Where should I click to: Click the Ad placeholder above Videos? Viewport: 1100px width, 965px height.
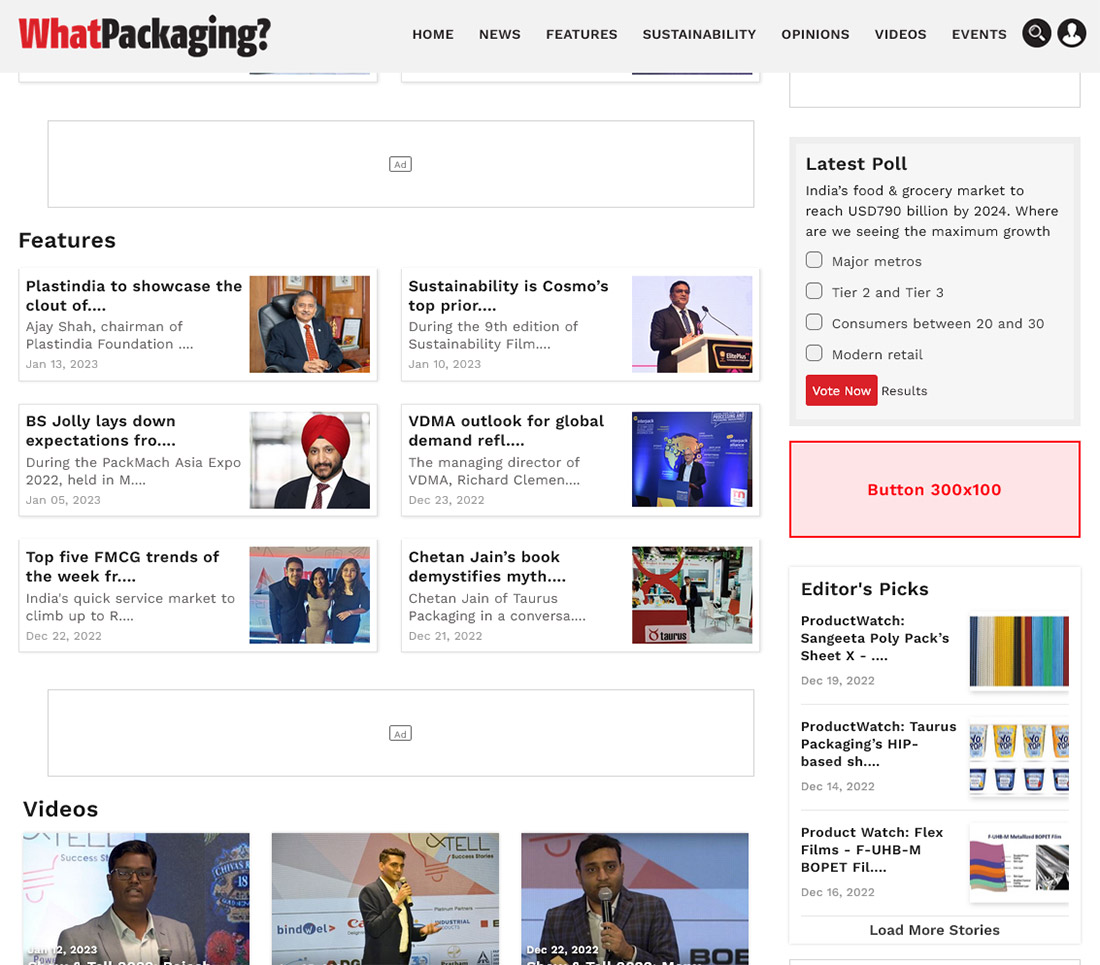click(x=401, y=733)
